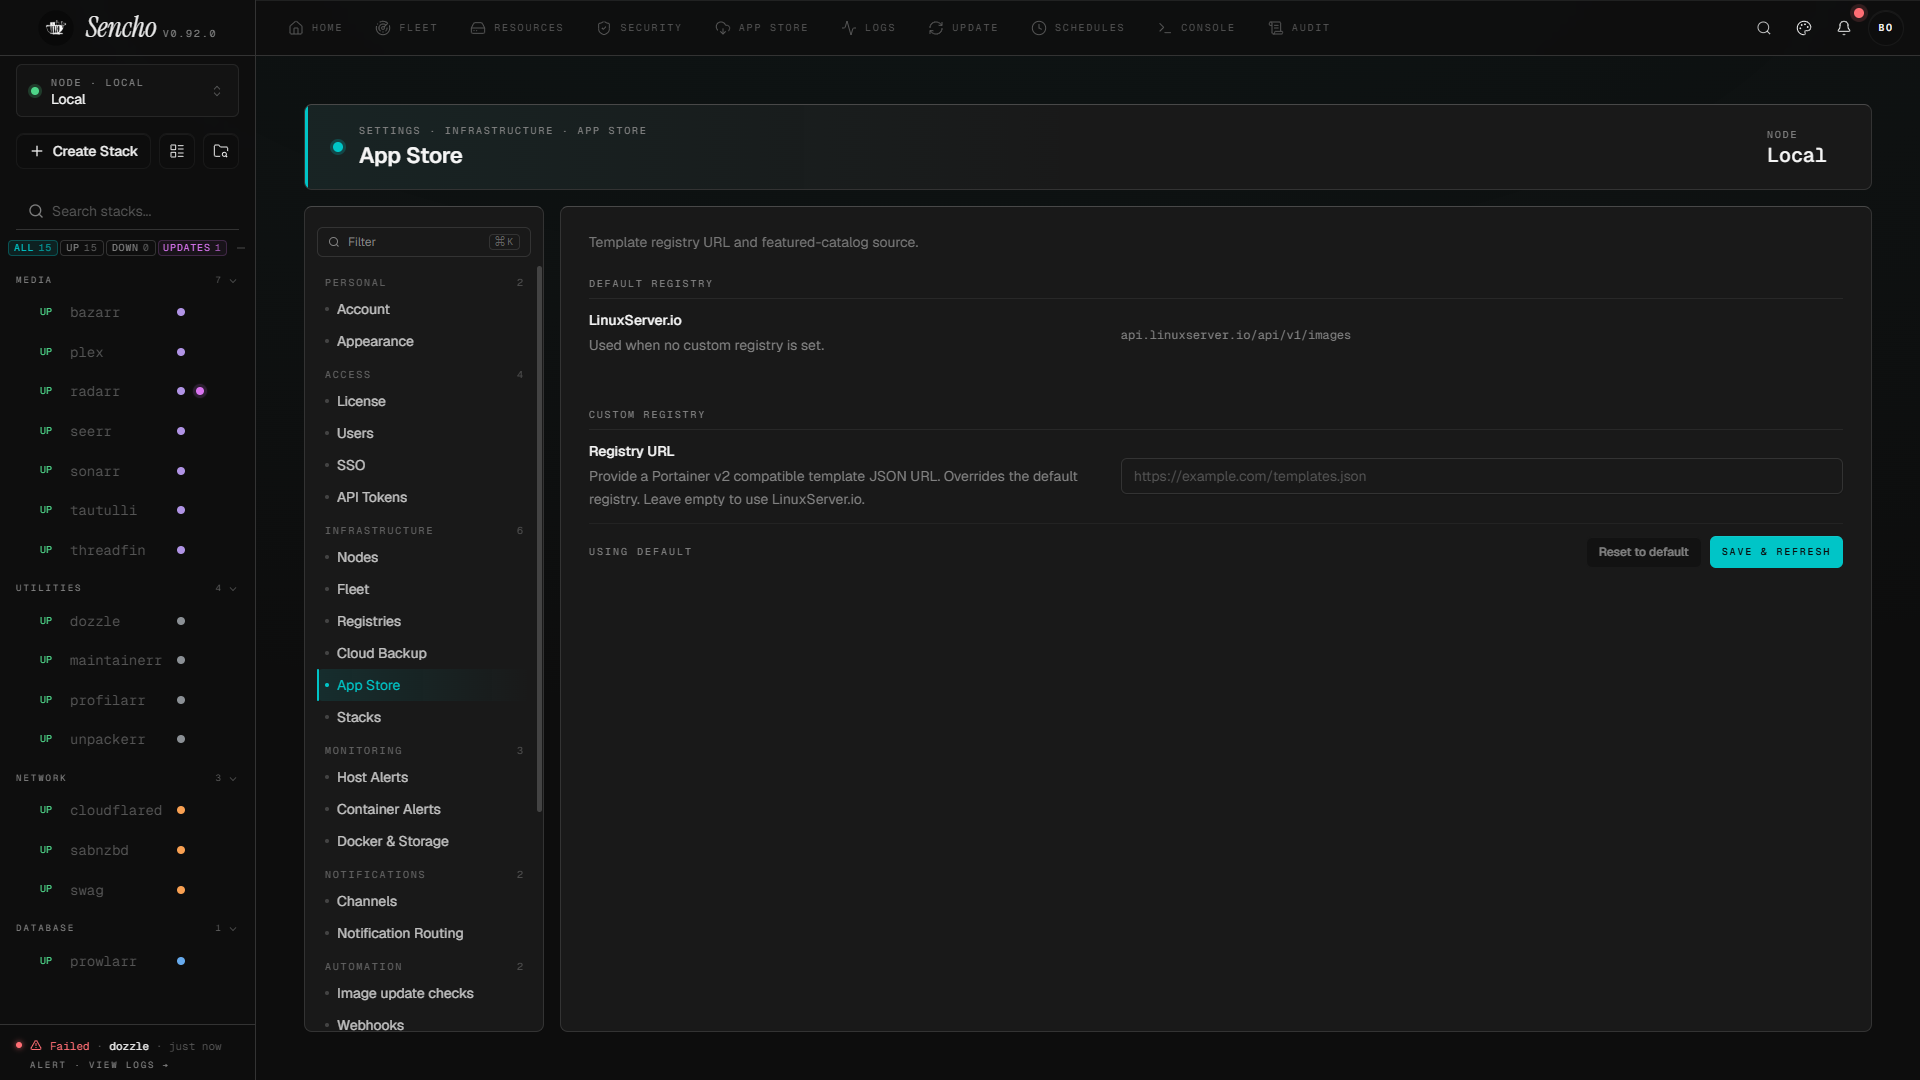Open Users settings
This screenshot has width=1920, height=1080.
click(424, 434)
